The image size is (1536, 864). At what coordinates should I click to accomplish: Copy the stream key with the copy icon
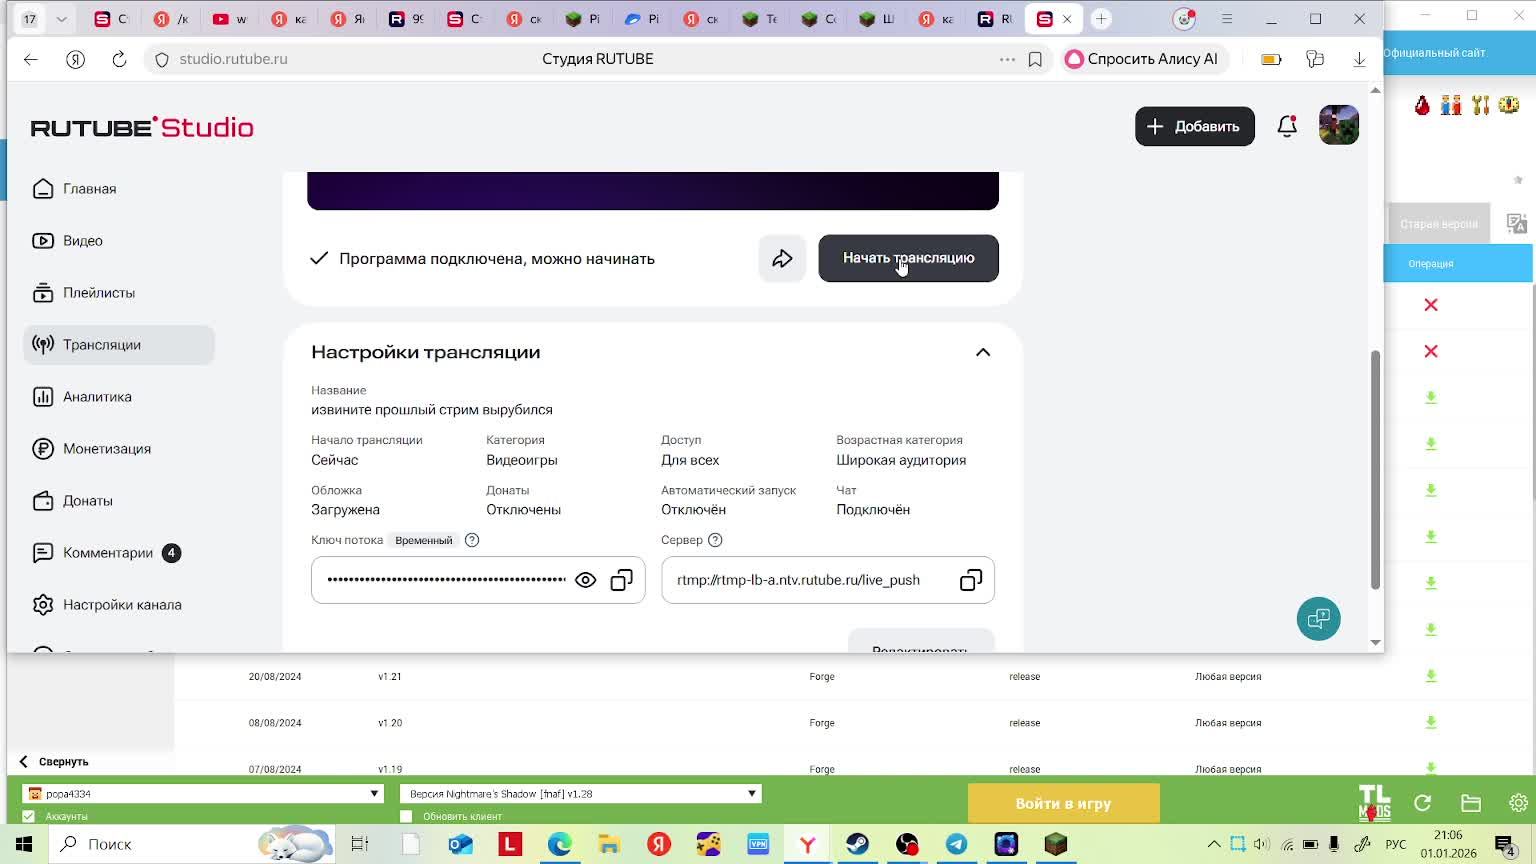pos(622,580)
